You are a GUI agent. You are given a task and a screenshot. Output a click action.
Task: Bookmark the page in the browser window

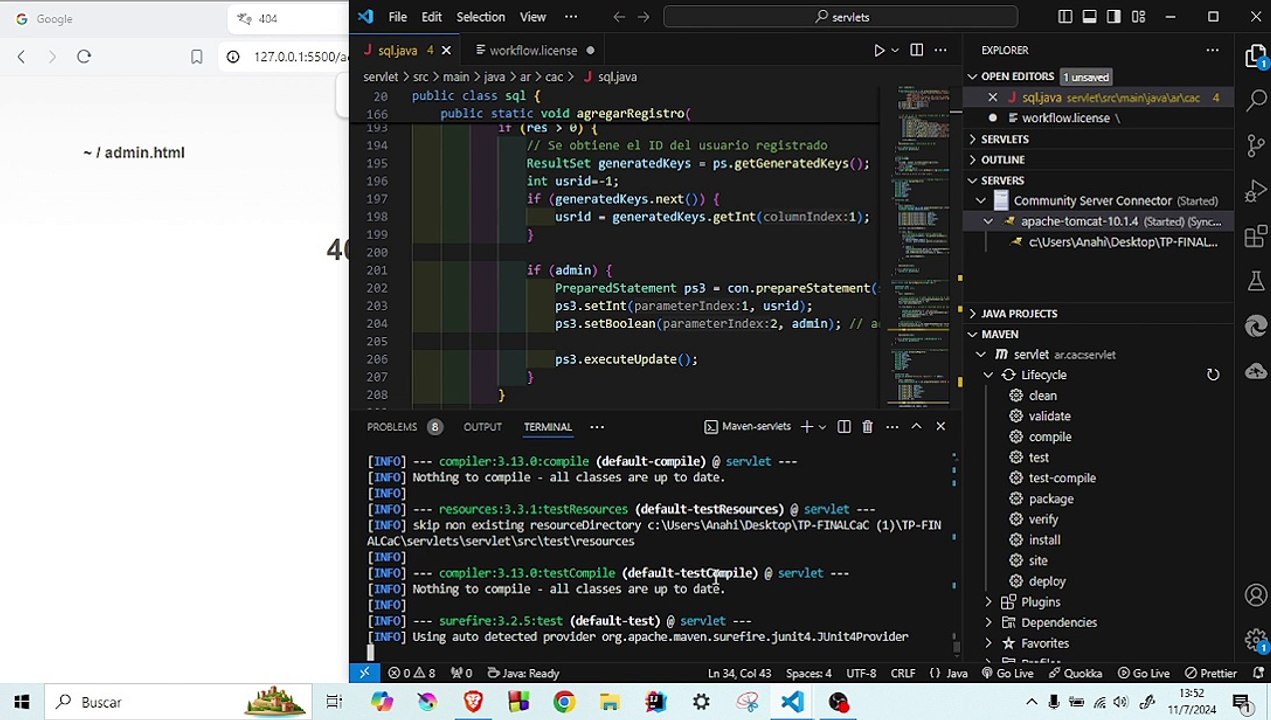tap(197, 57)
